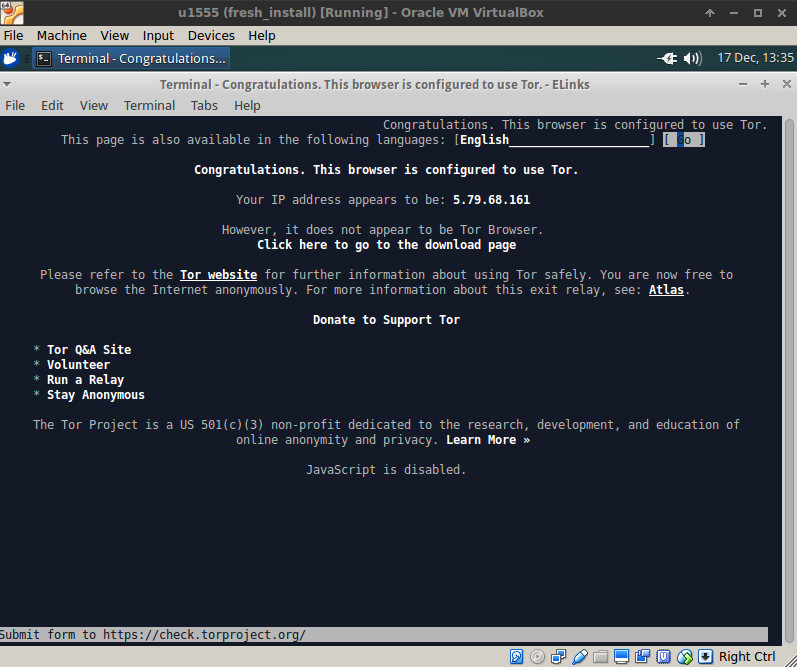Follow the Volunteer link
The width and height of the screenshot is (797, 667).
[78, 365]
